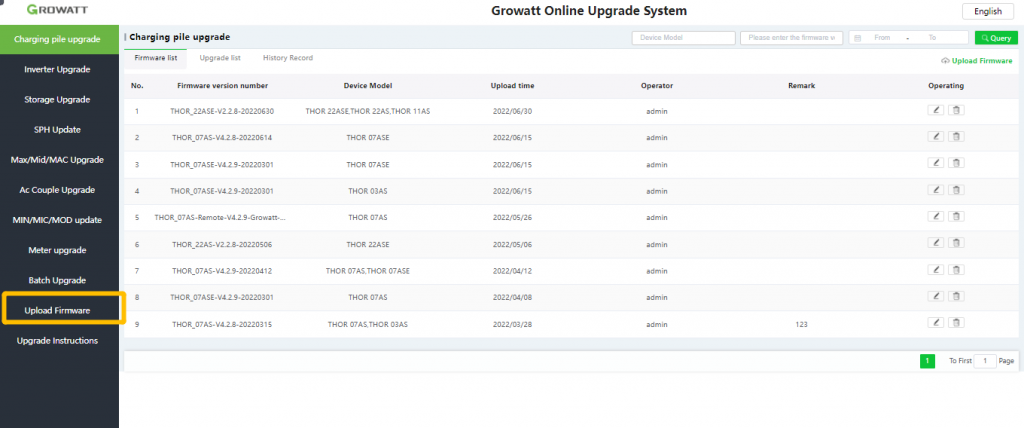1024x428 pixels.
Task: Select firmware name THOR_07AS-V4.2.8-20220315
Action: point(222,324)
